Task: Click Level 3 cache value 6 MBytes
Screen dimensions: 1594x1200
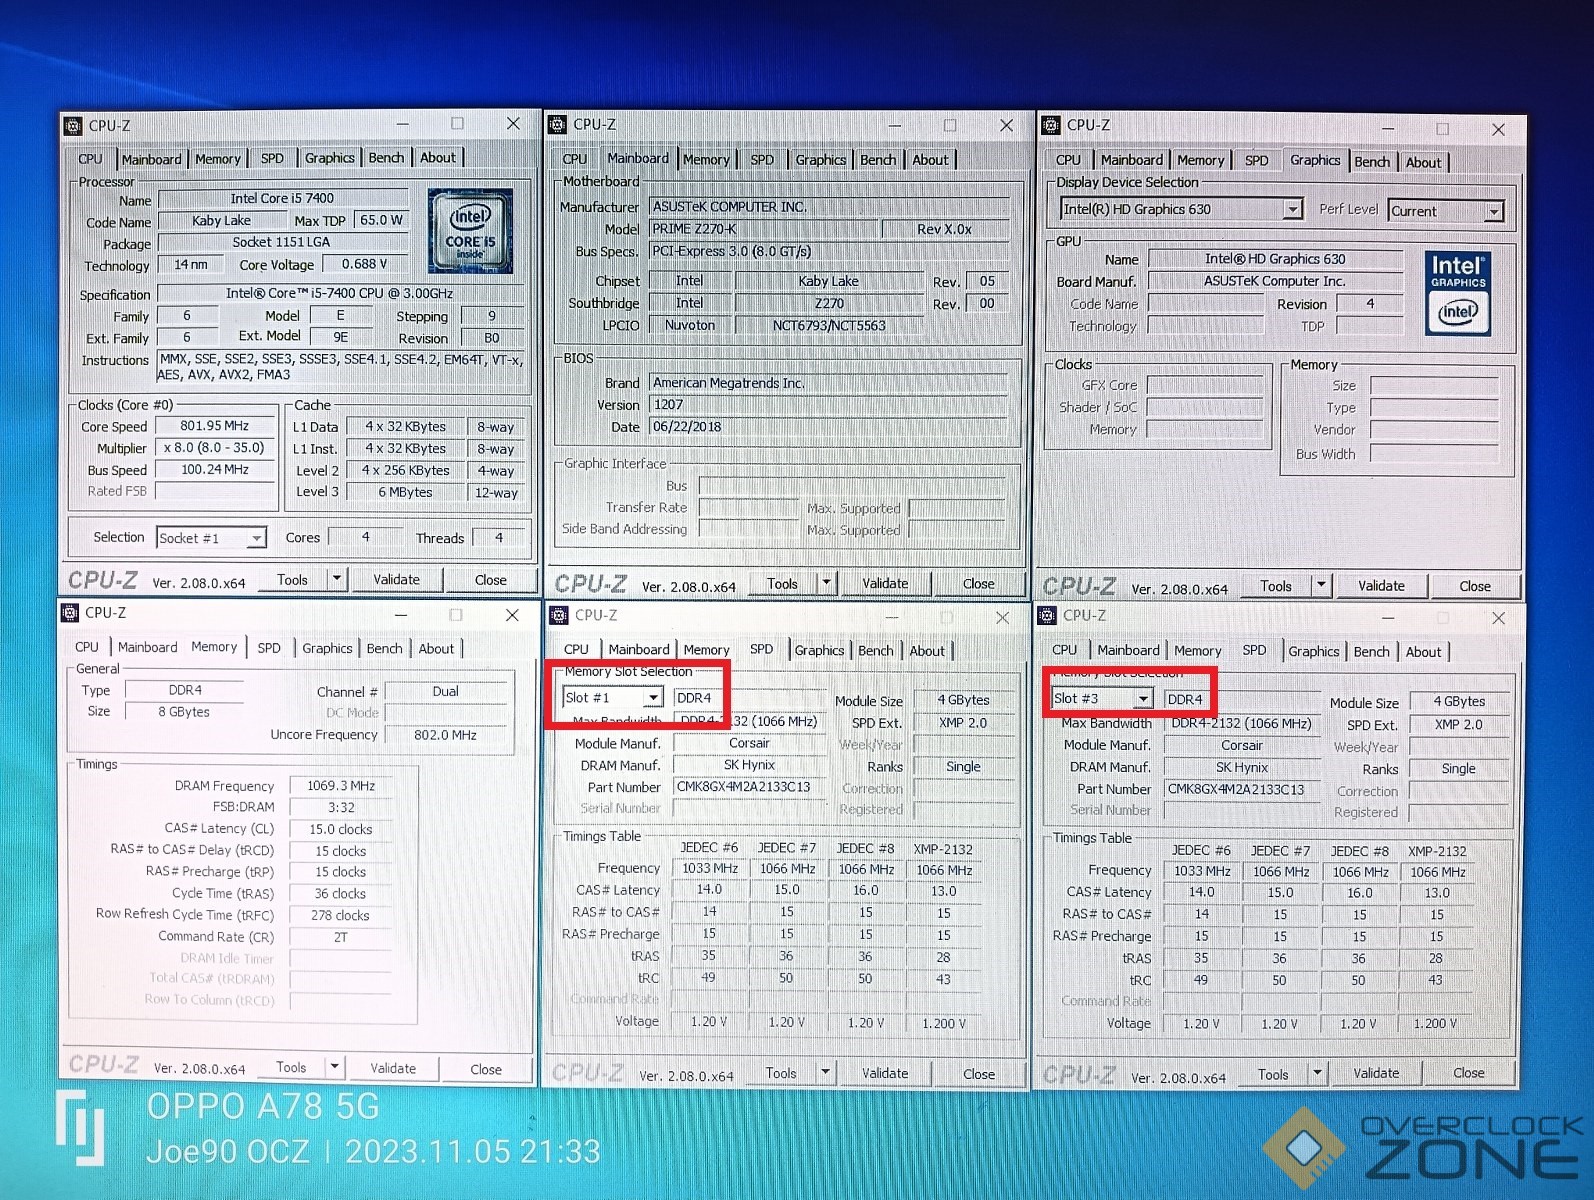Action: 405,492
